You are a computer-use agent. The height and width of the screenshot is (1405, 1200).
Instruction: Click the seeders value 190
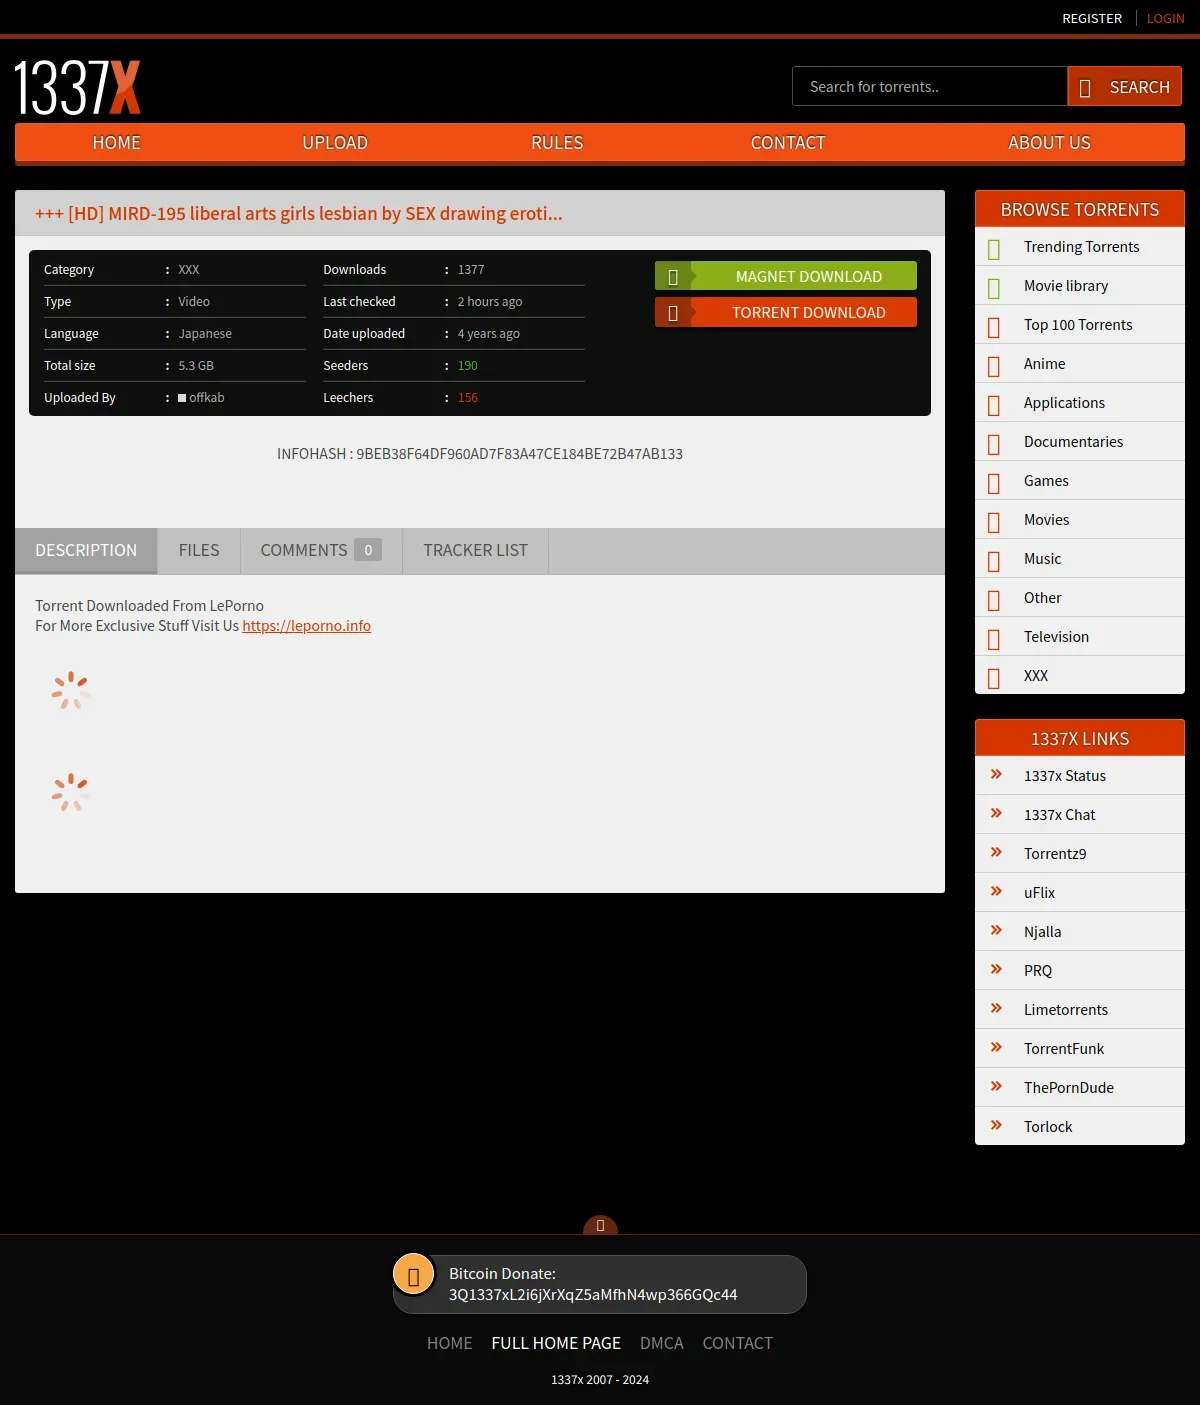(x=468, y=366)
